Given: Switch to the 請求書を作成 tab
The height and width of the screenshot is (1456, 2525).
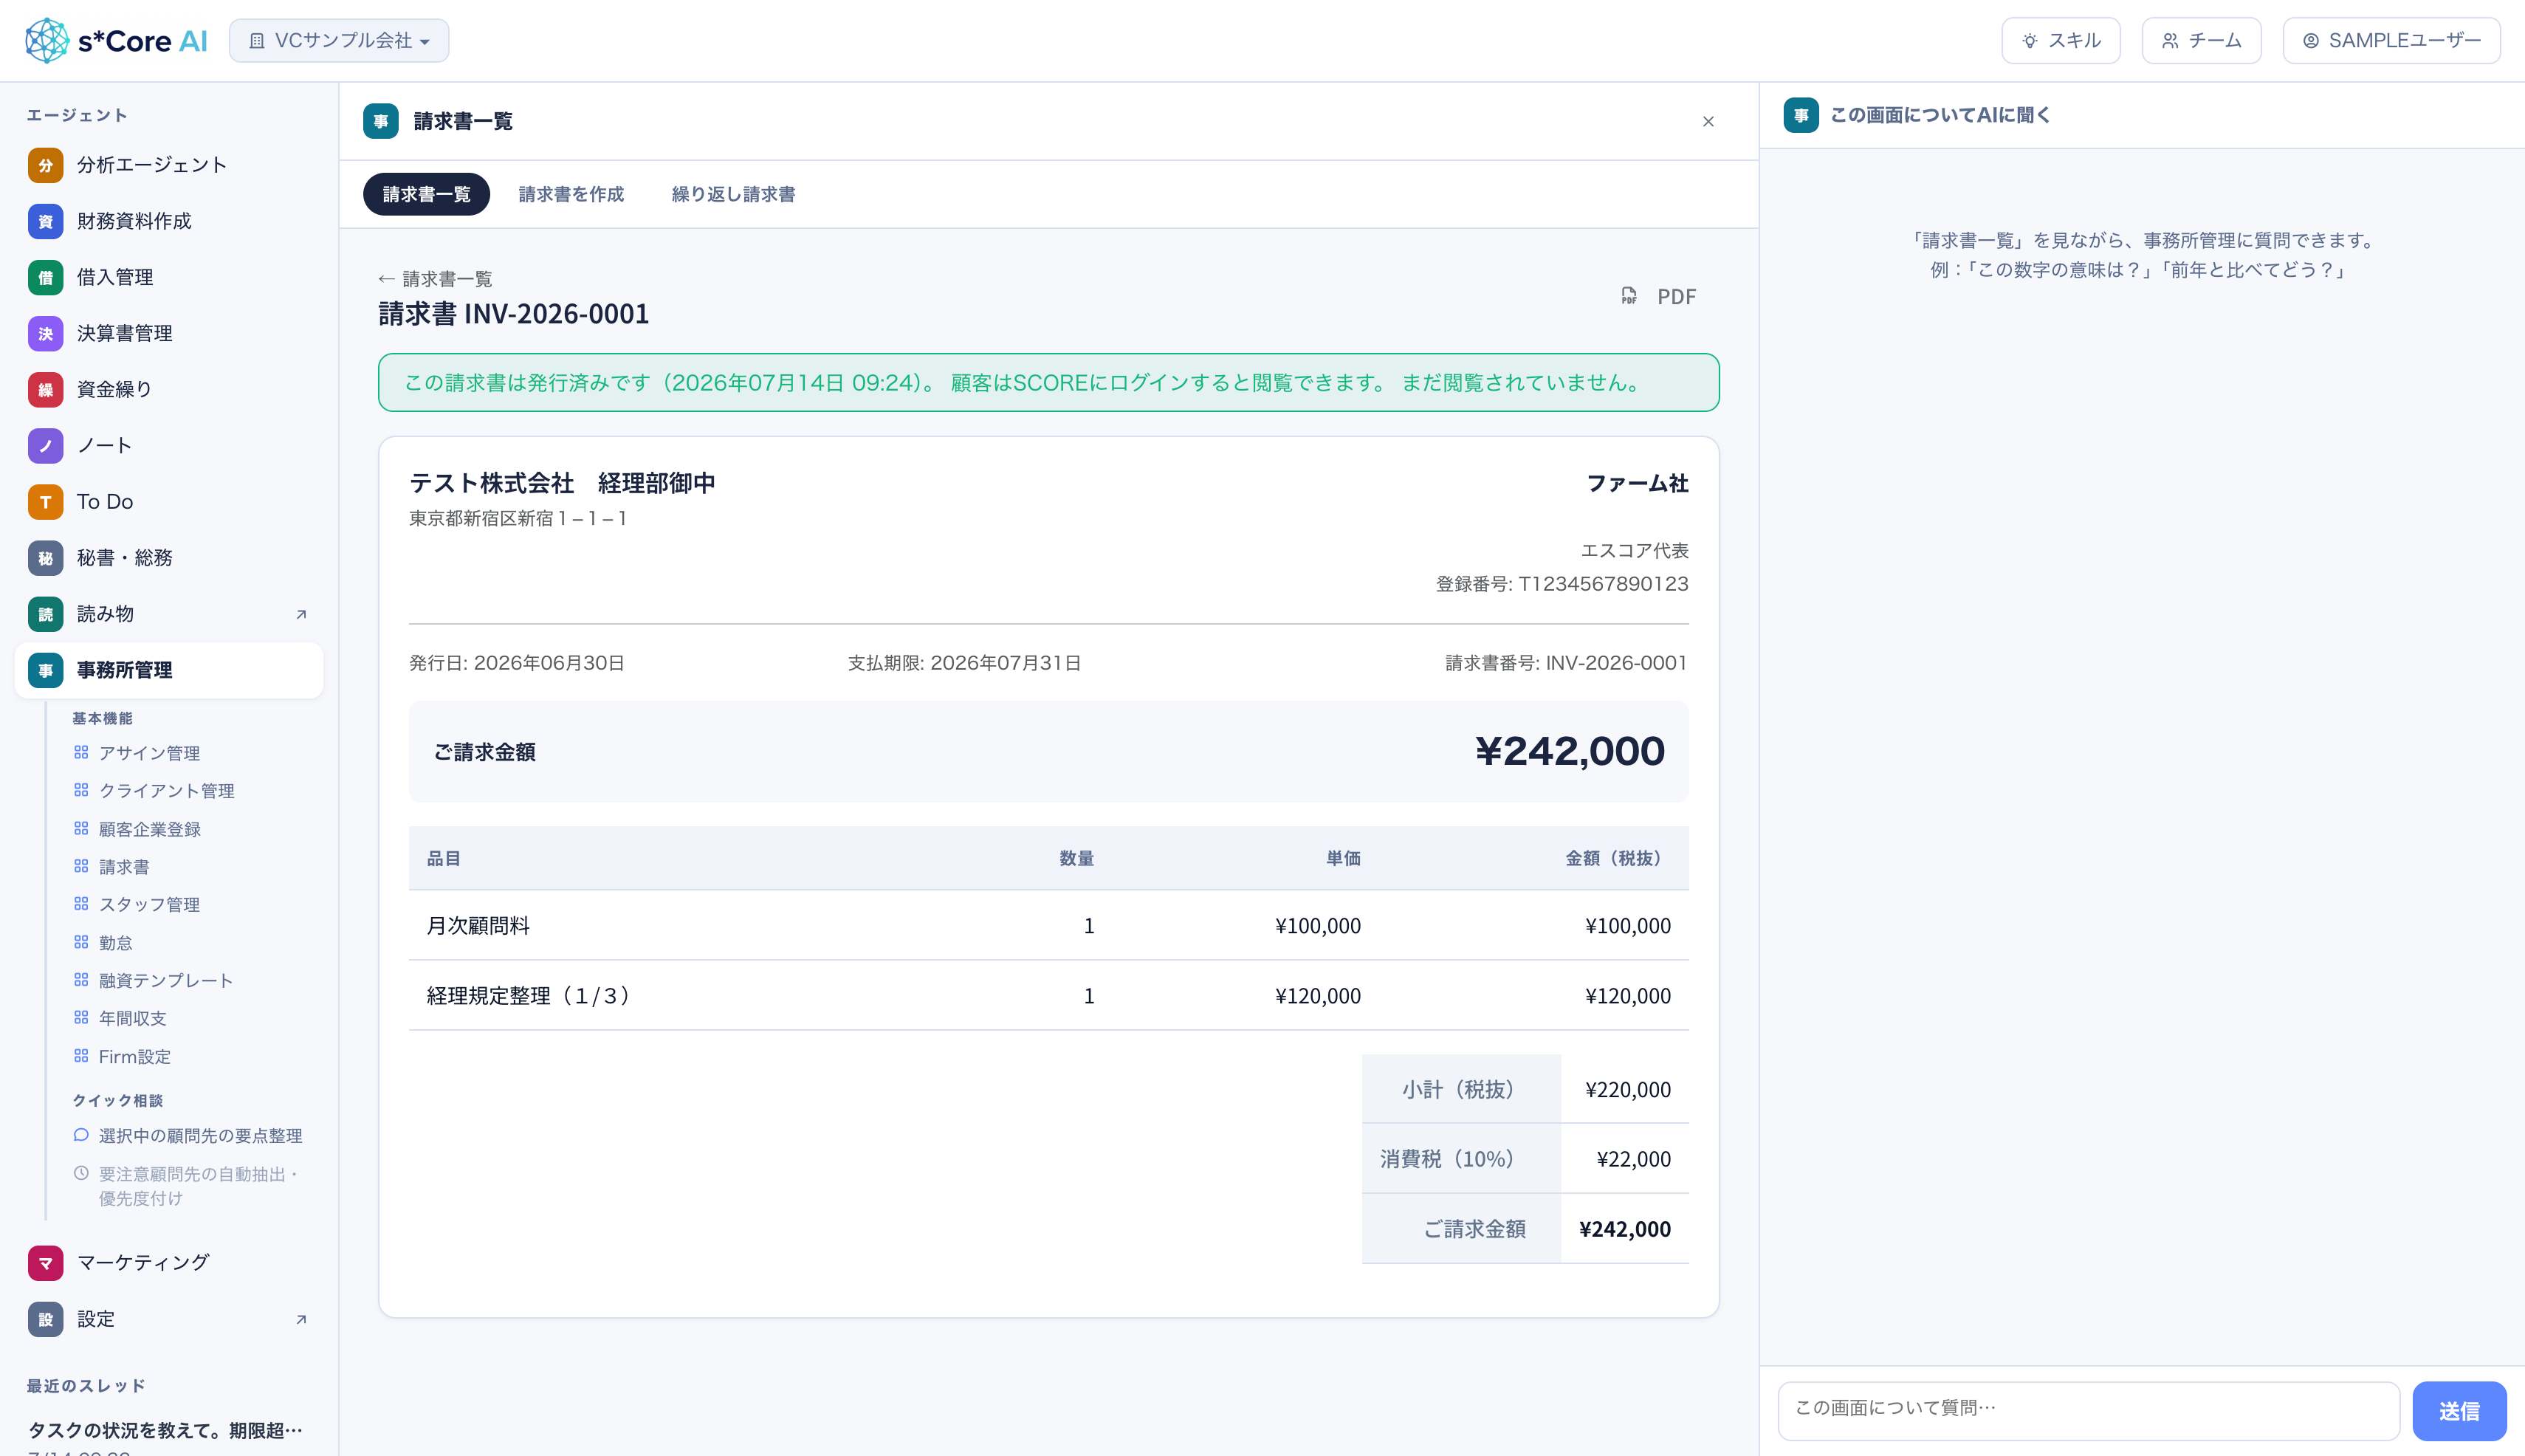Looking at the screenshot, I should click(x=571, y=194).
